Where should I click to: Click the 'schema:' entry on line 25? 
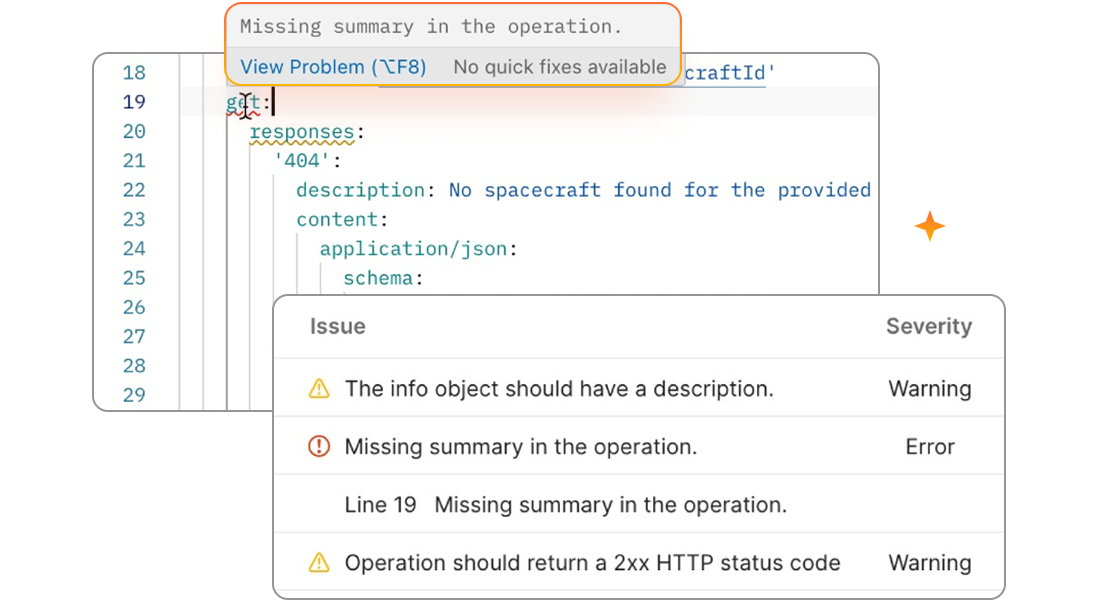[379, 278]
